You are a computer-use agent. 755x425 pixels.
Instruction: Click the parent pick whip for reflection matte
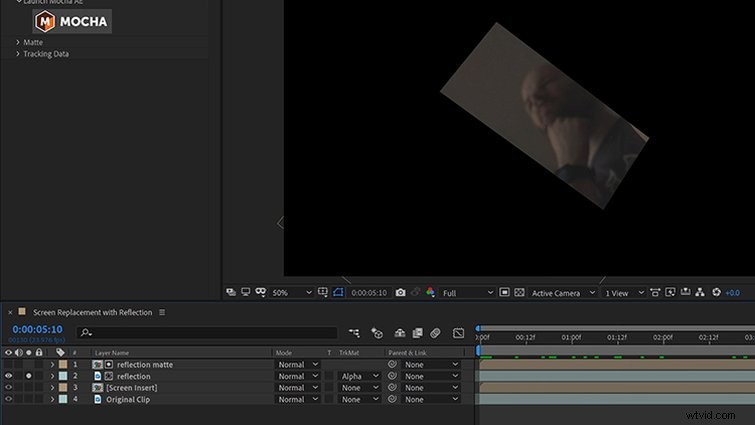(x=392, y=364)
